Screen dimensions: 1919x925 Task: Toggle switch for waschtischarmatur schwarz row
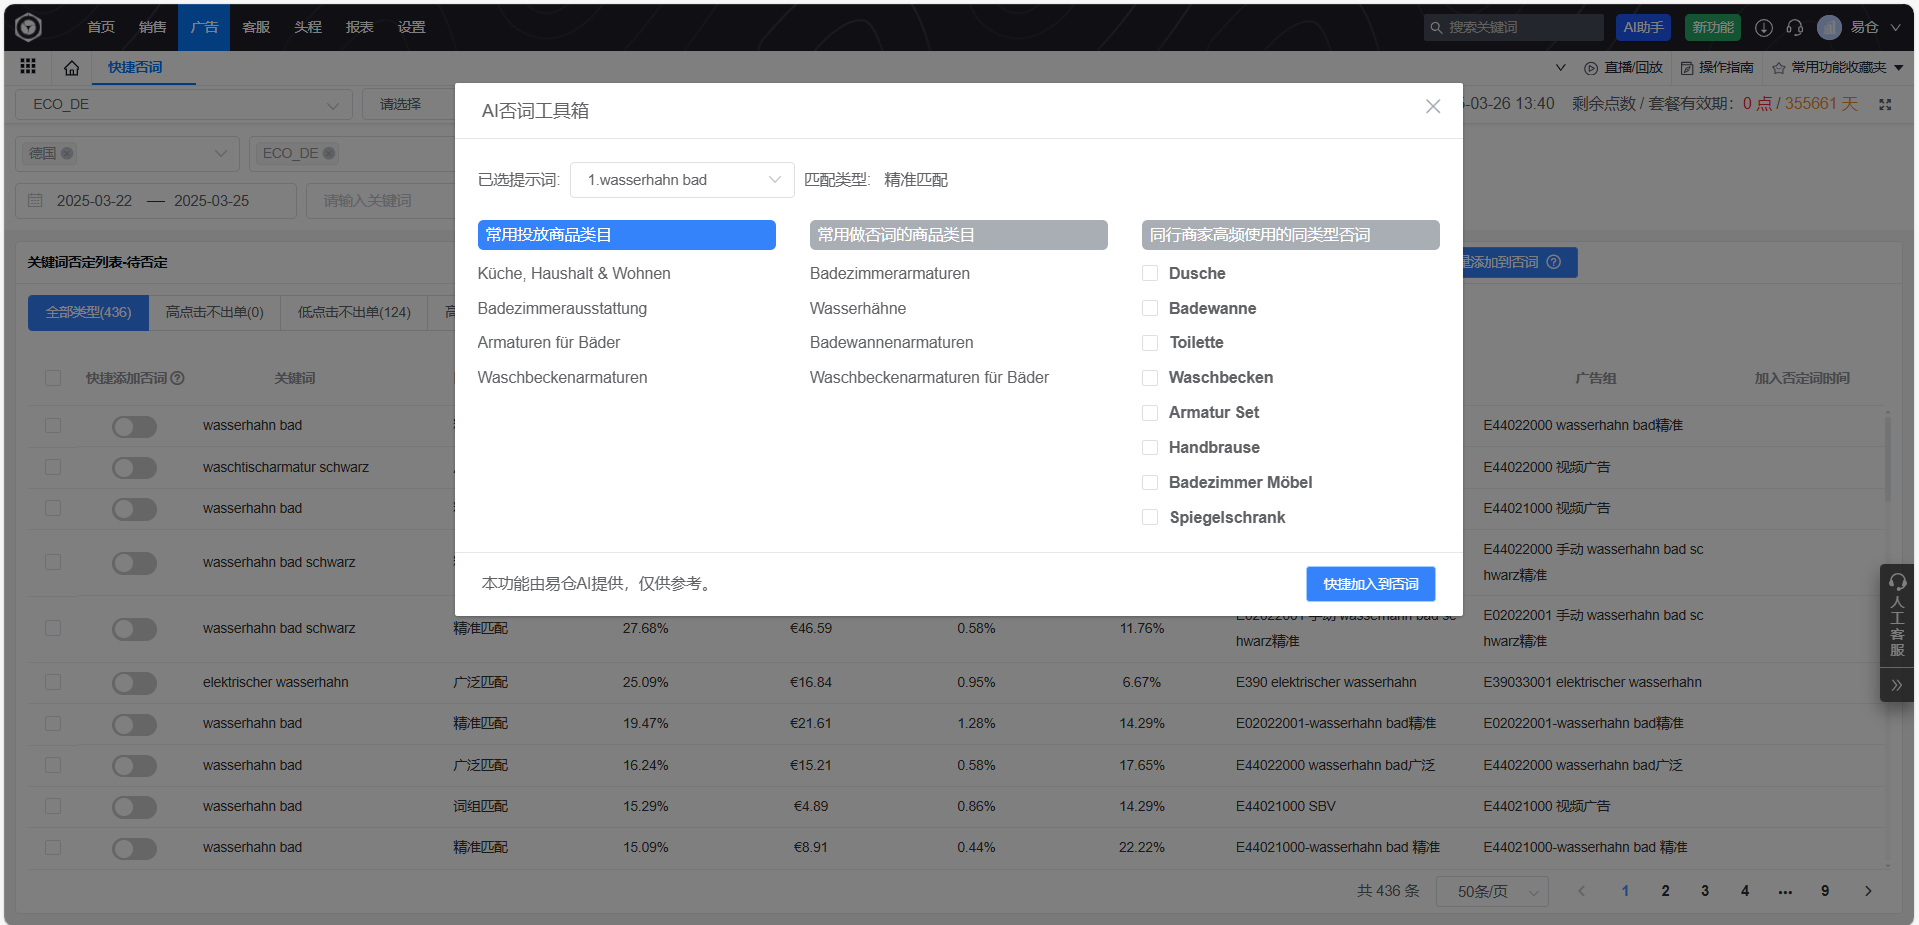coord(134,468)
